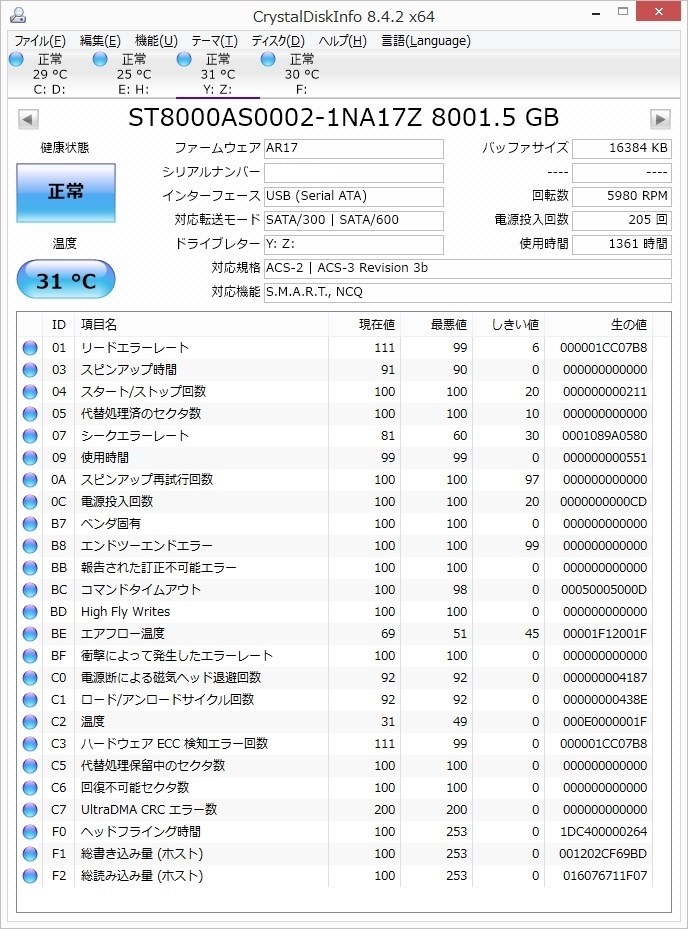Click the 対応規格 field ACS-2 | ACS-3 Revision 3b

[468, 268]
